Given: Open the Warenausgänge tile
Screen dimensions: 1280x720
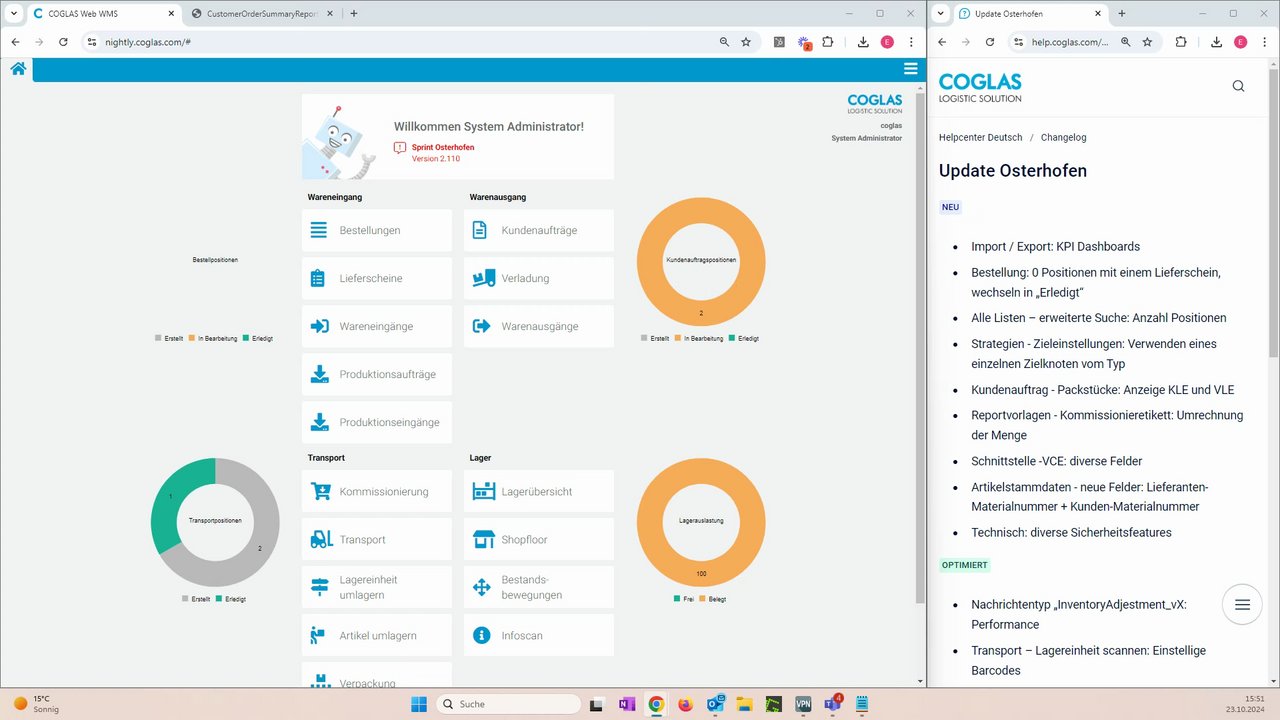Looking at the screenshot, I should [539, 326].
